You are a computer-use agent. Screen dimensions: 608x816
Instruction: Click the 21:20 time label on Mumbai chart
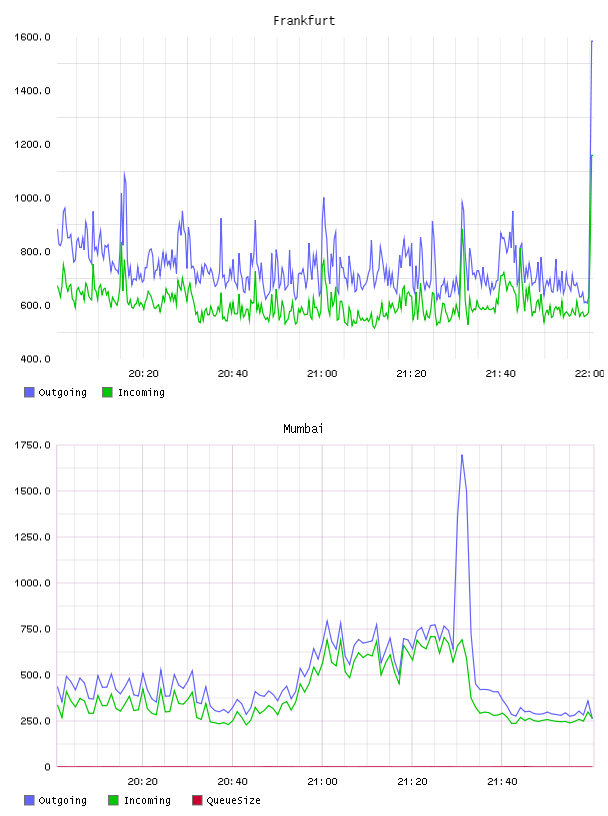412,781
